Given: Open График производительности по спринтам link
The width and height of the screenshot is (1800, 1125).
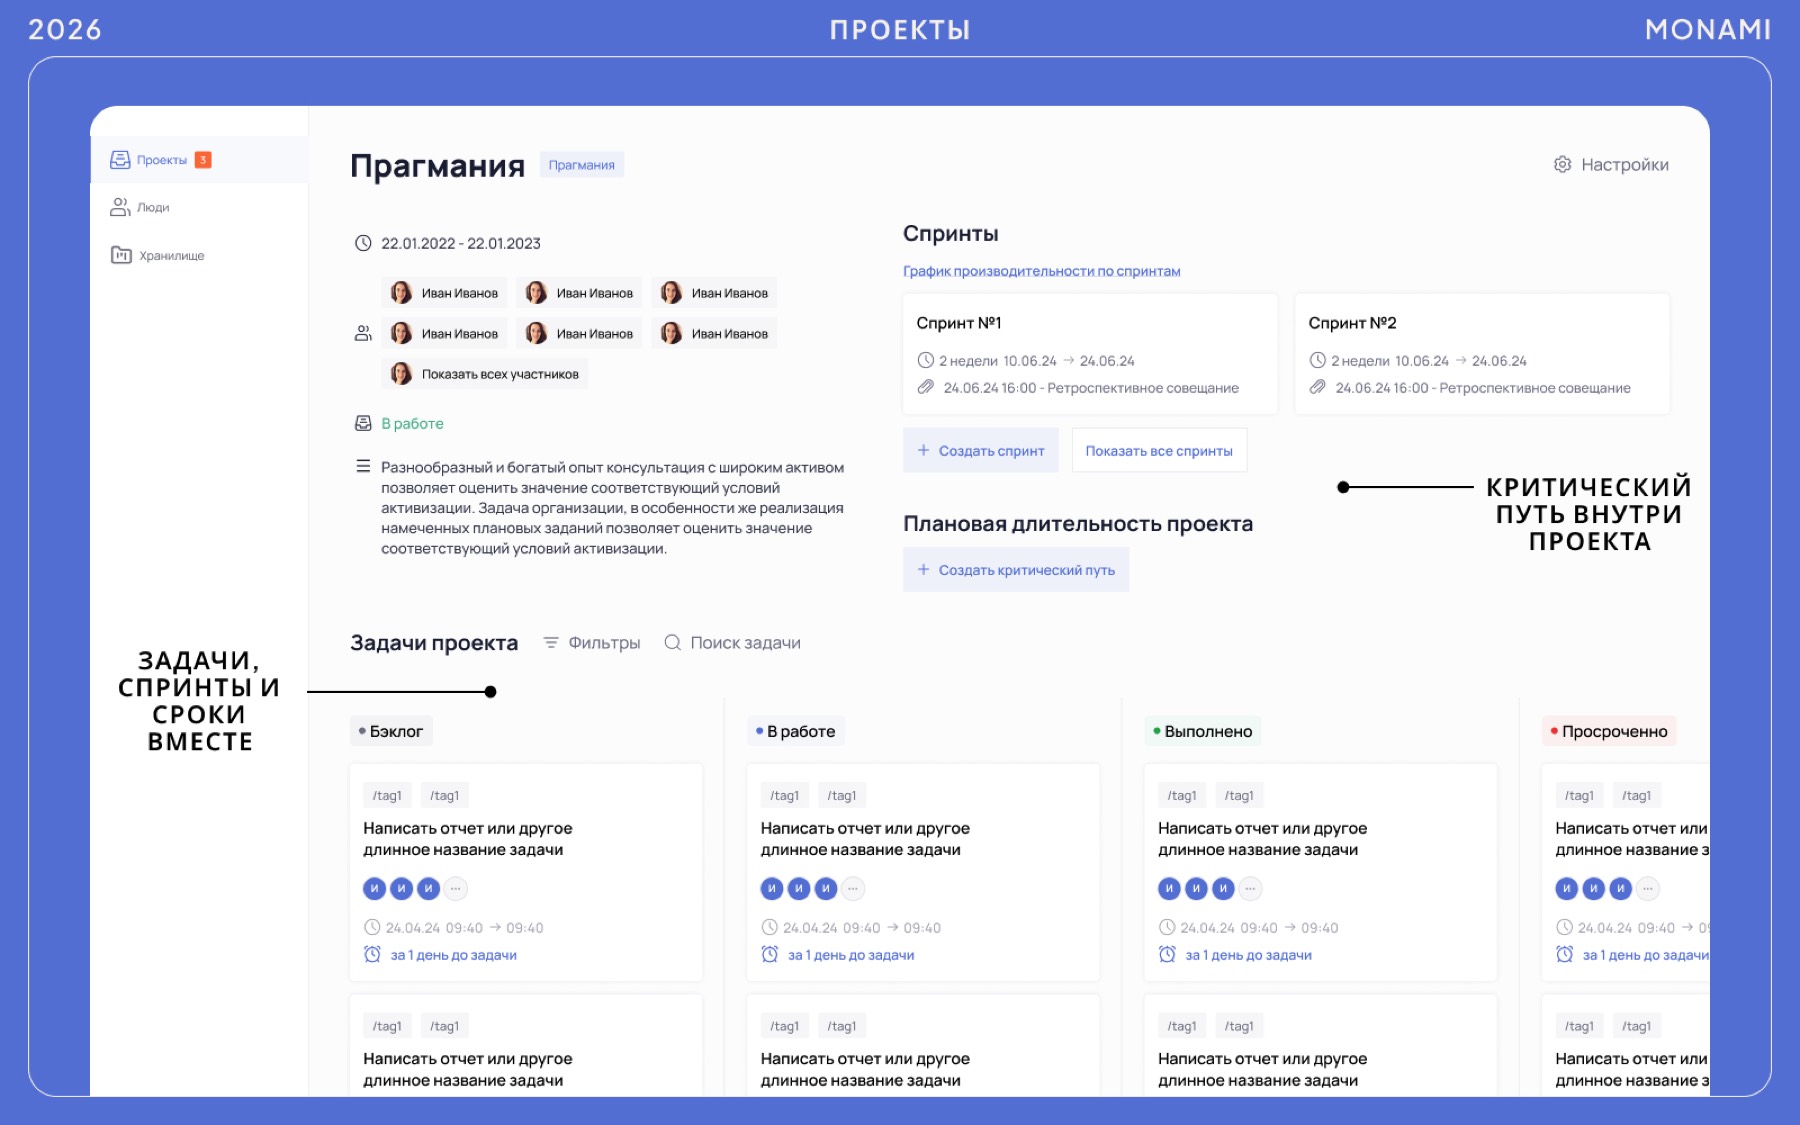Looking at the screenshot, I should (1041, 271).
